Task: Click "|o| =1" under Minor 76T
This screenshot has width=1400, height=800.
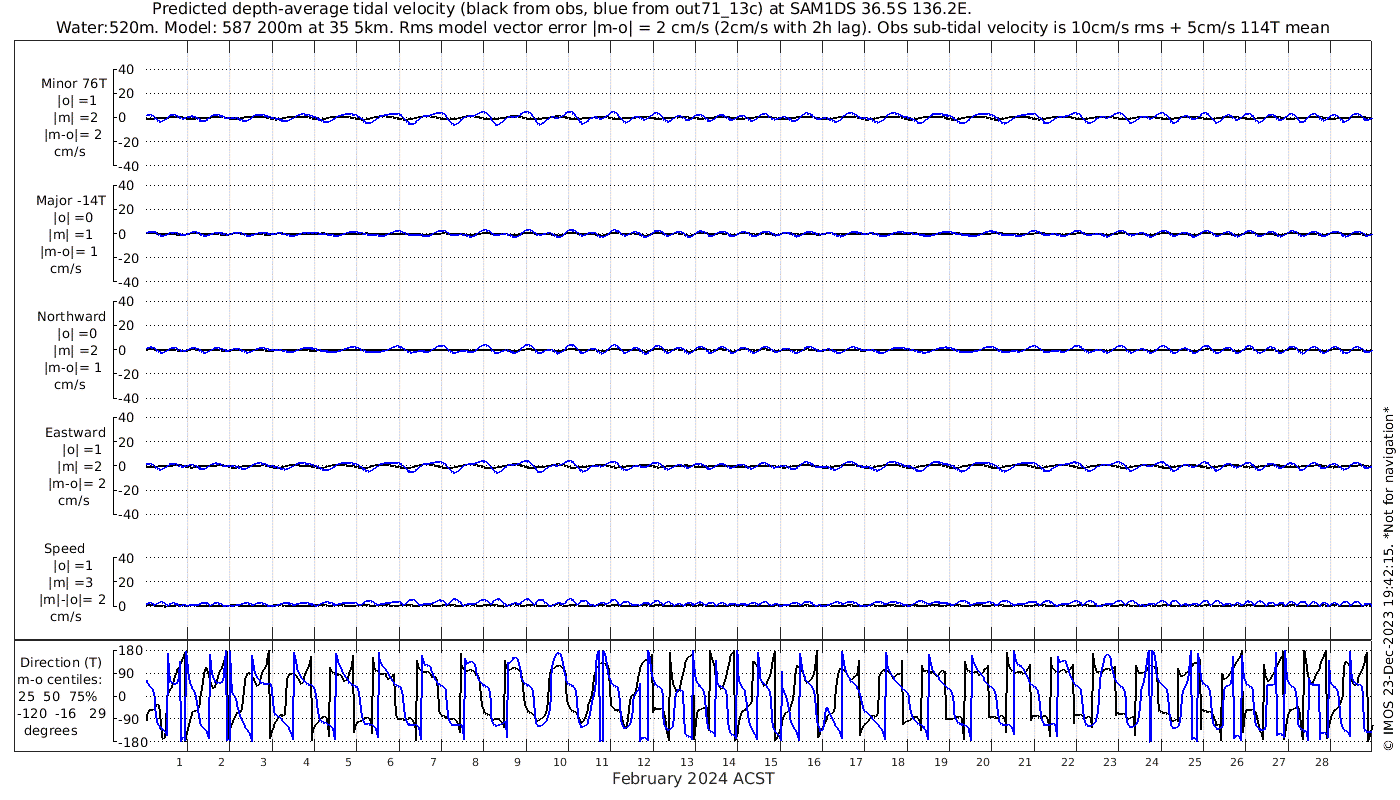Action: [x=76, y=101]
